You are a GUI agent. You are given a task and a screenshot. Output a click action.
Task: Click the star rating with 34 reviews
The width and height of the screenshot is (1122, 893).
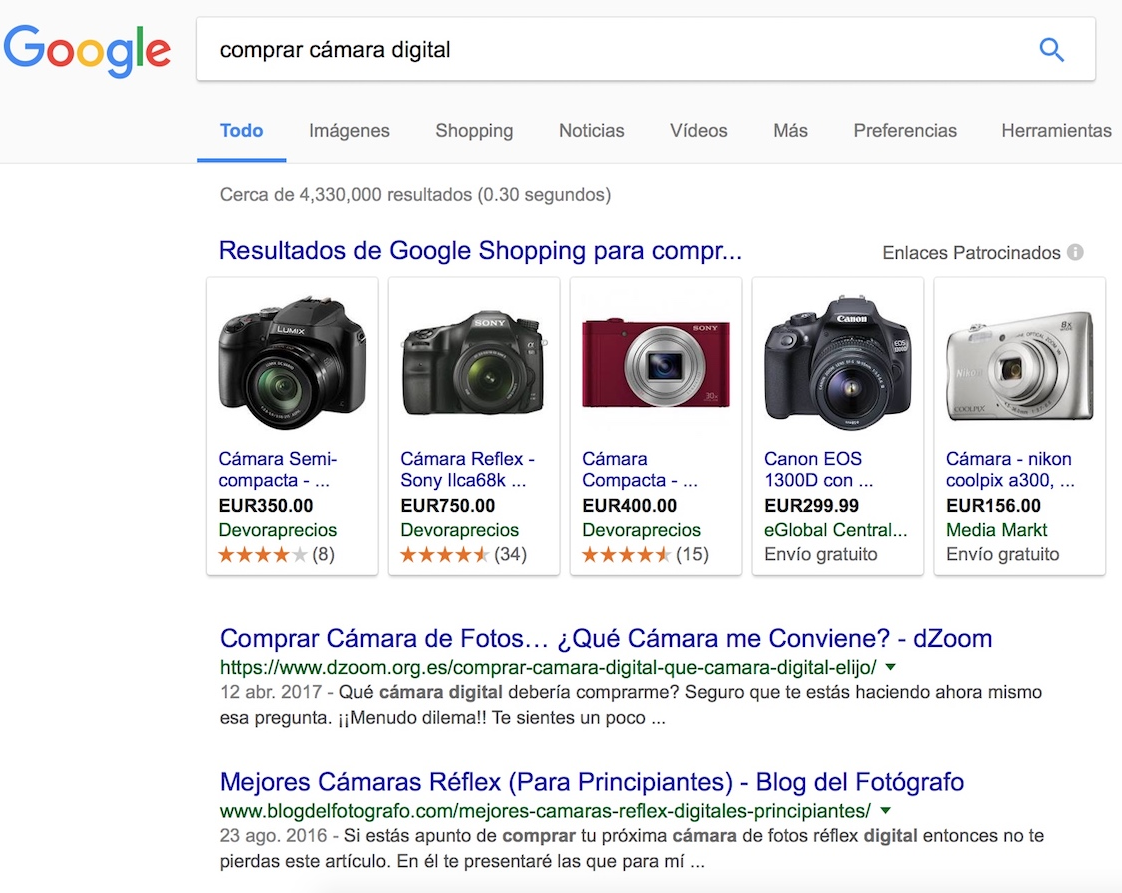(x=463, y=555)
